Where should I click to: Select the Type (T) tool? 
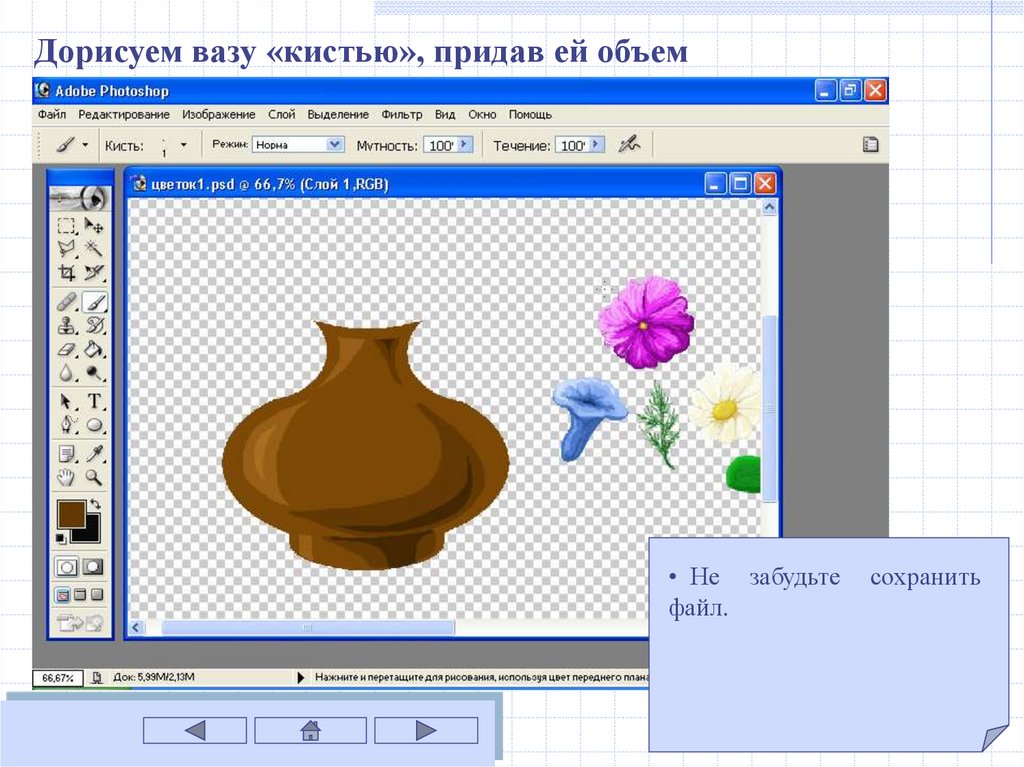[x=94, y=401]
